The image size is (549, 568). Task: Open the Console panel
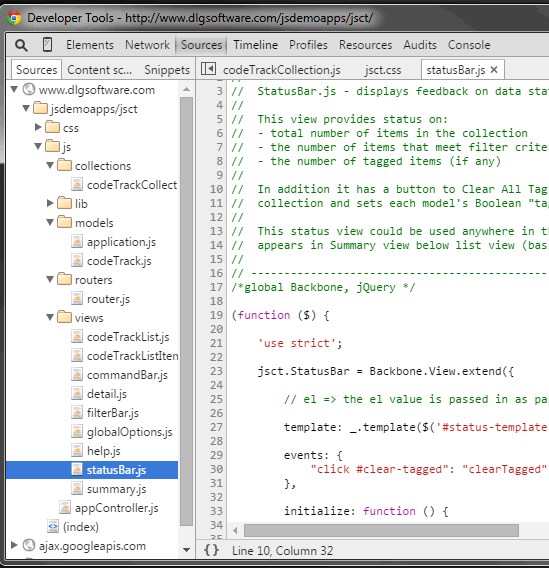469,45
